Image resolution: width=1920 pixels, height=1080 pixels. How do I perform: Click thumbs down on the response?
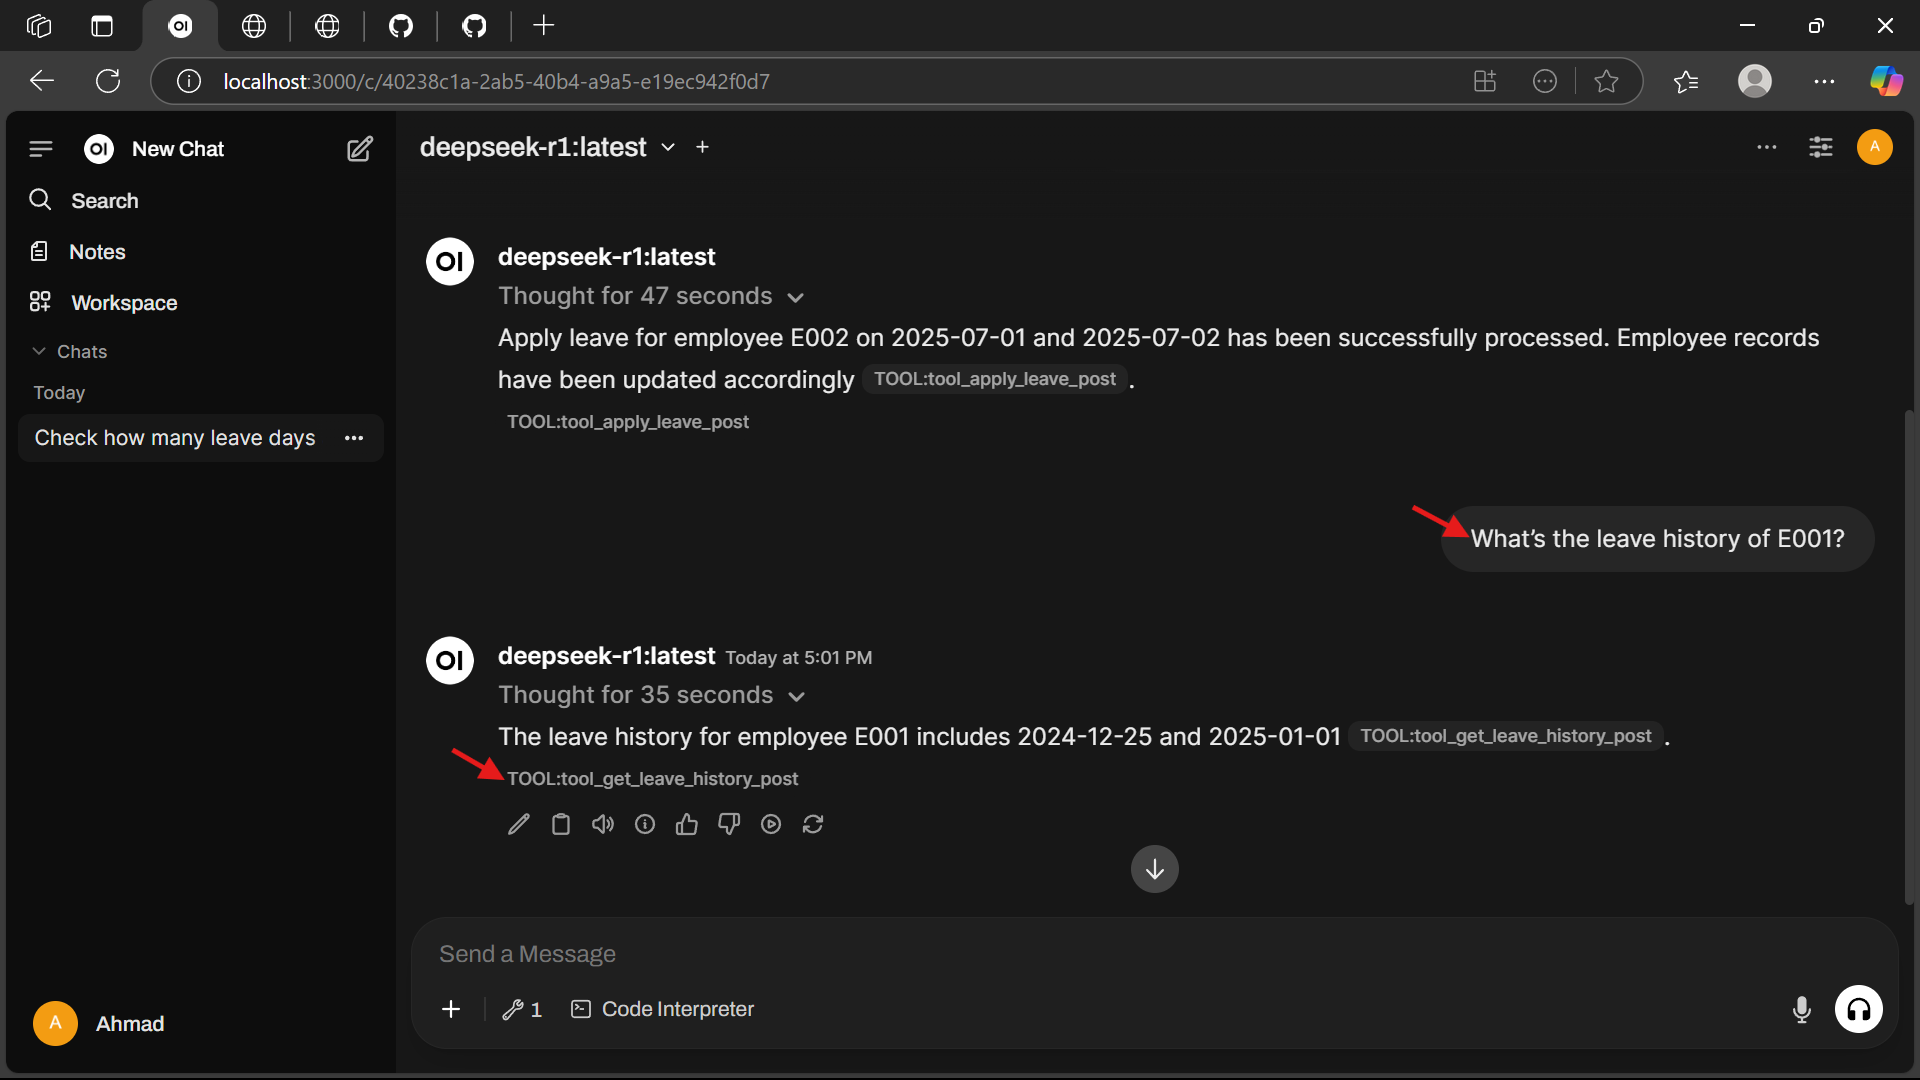[x=729, y=824]
